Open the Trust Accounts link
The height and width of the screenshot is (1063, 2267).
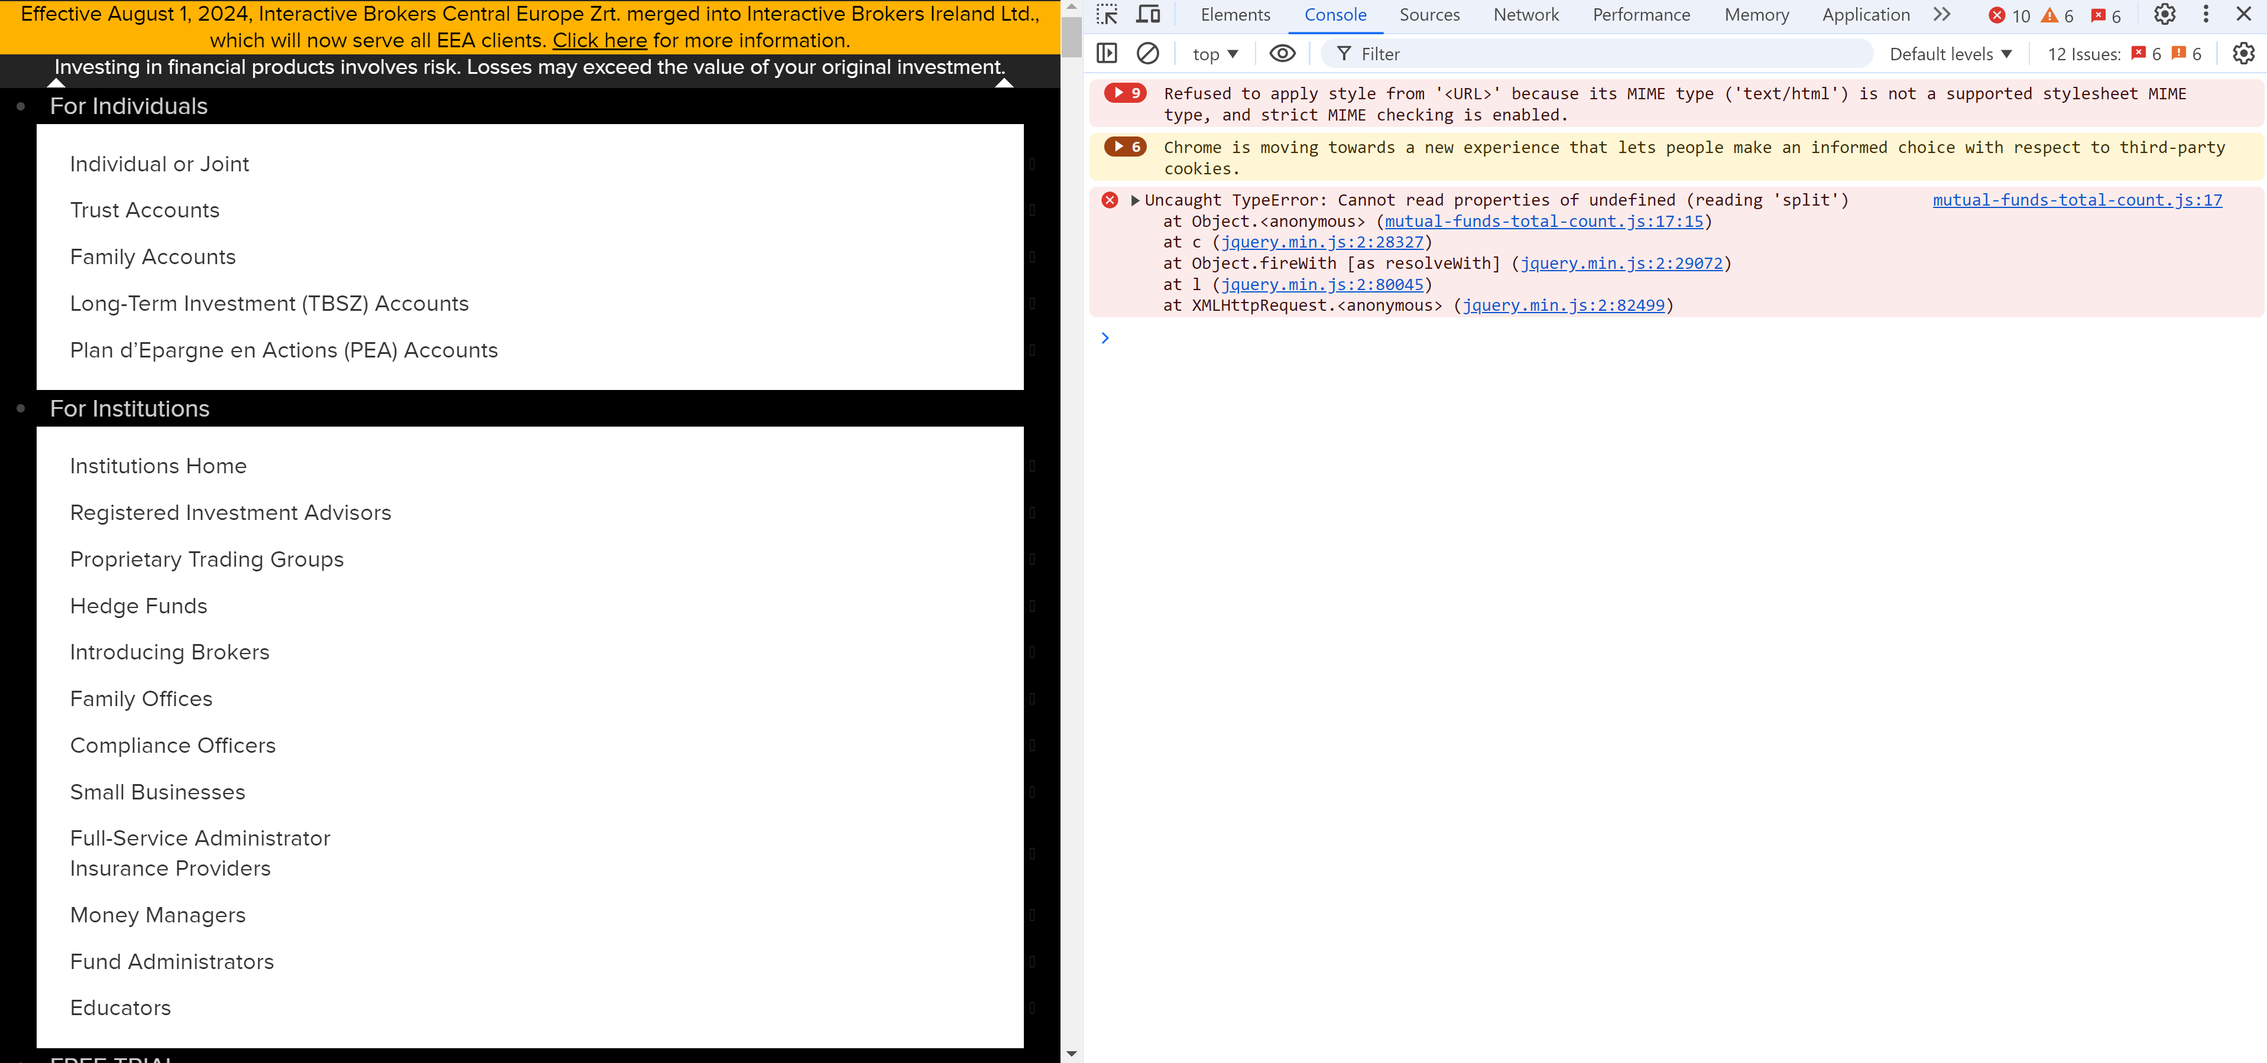(x=144, y=210)
